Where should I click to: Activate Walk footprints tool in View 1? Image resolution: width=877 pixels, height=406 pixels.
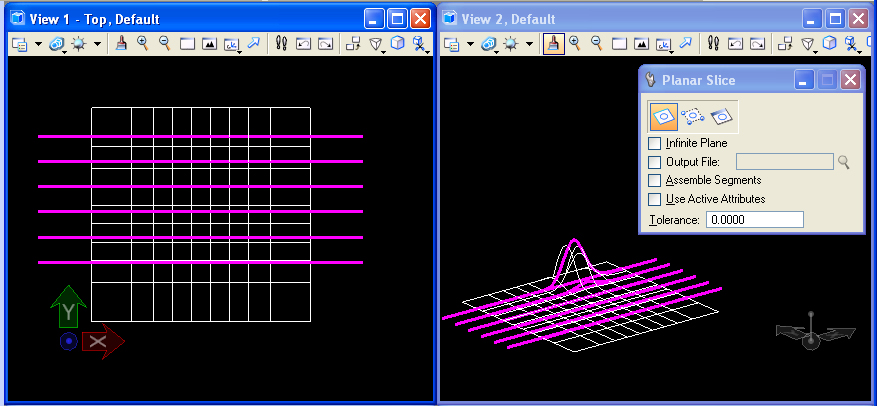pyautogui.click(x=281, y=44)
